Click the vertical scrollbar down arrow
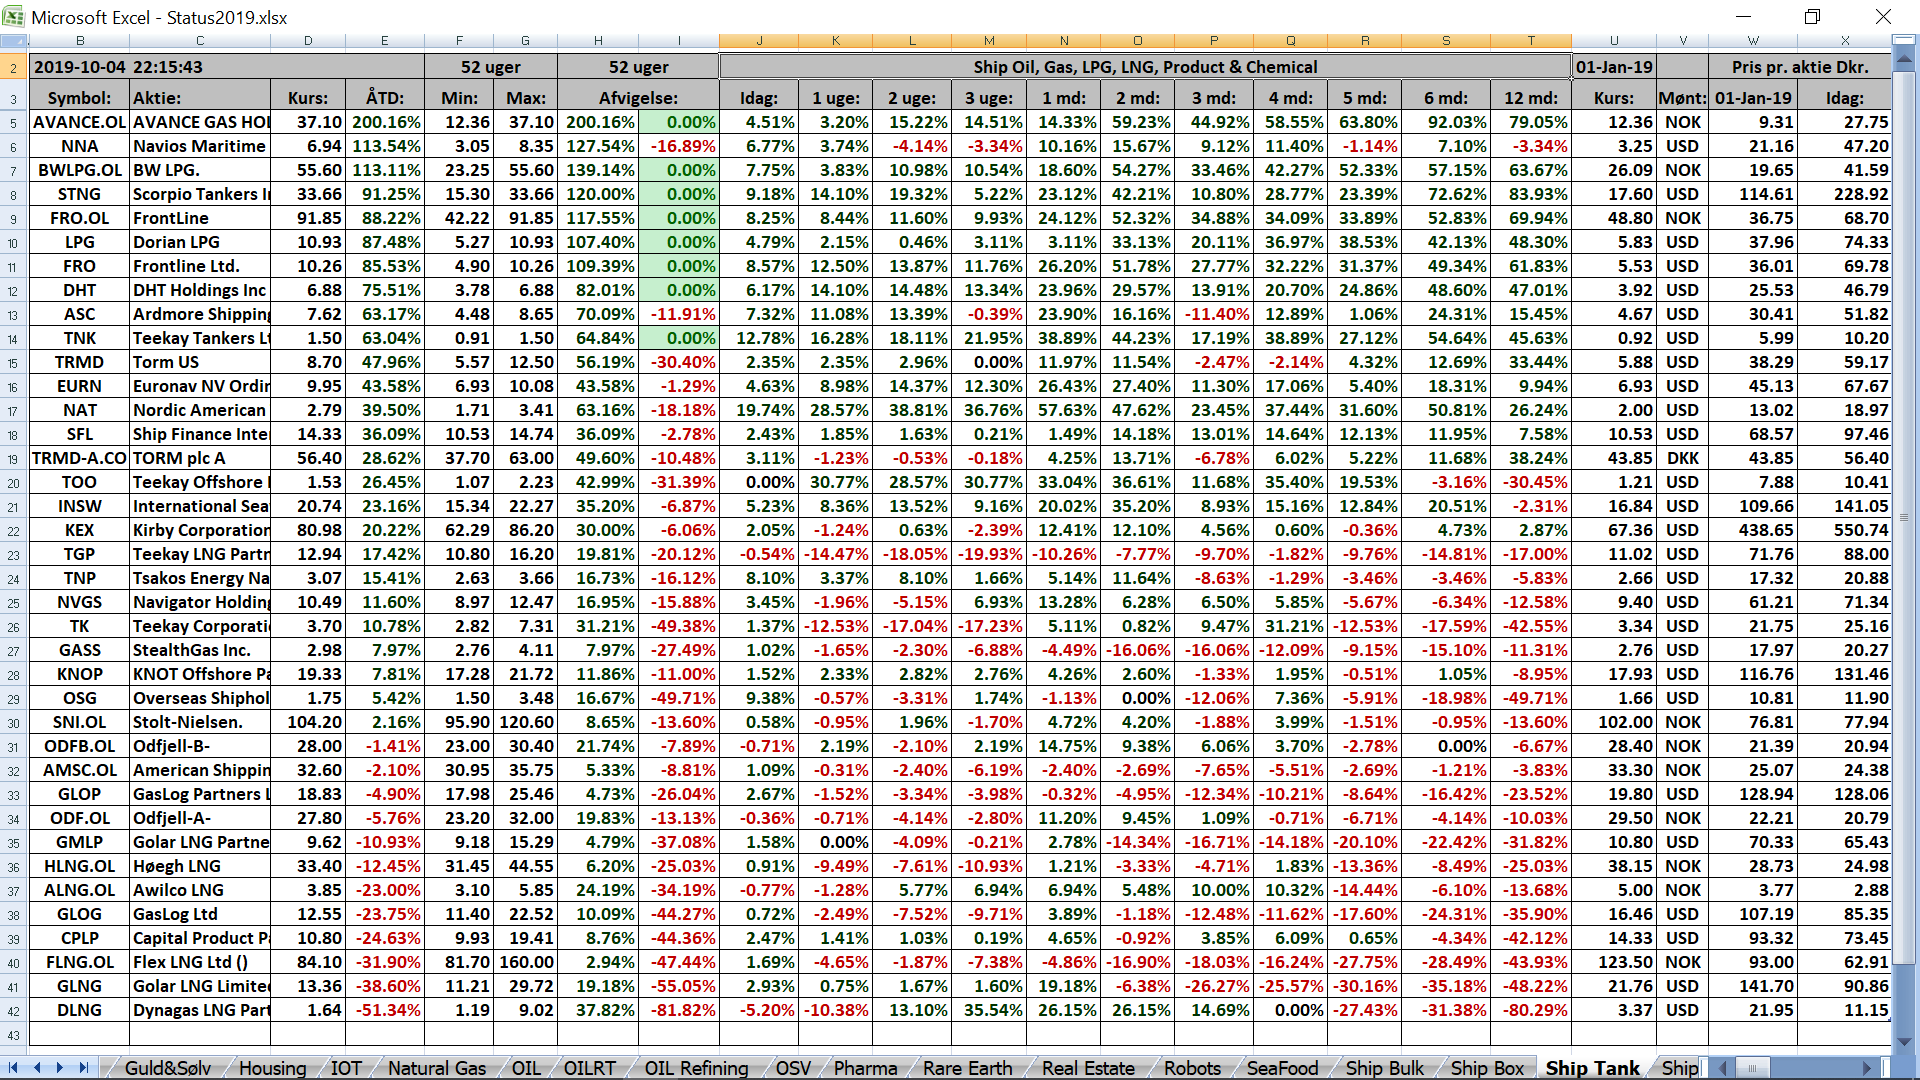The image size is (1920, 1080). (1904, 1043)
